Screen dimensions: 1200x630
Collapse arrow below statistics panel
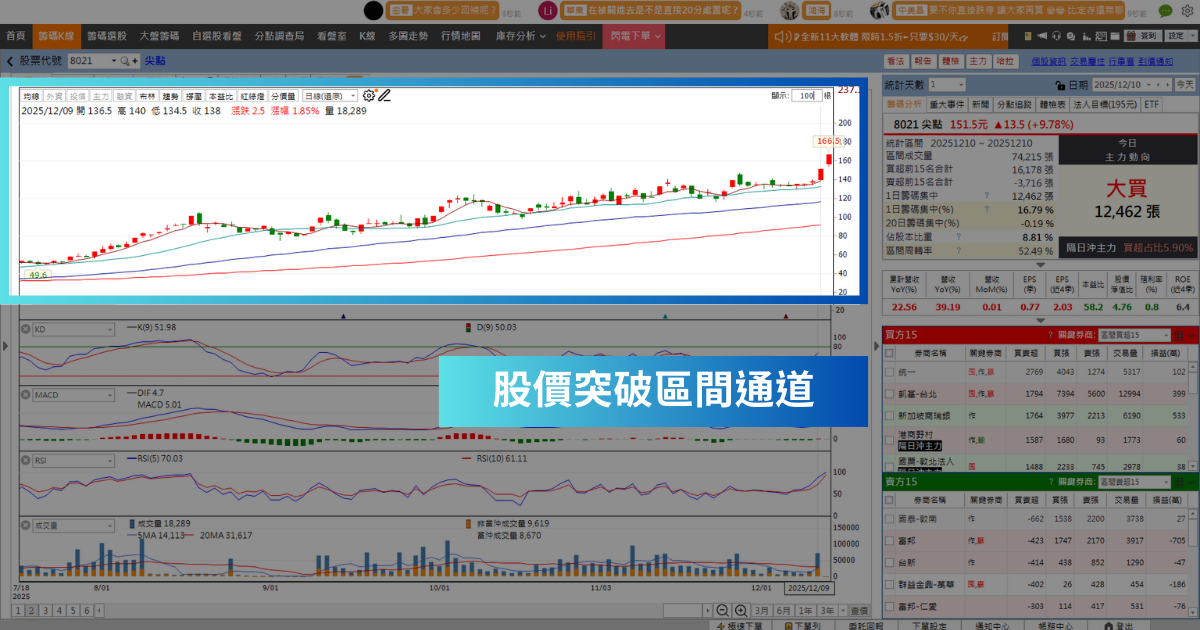[x=1040, y=265]
